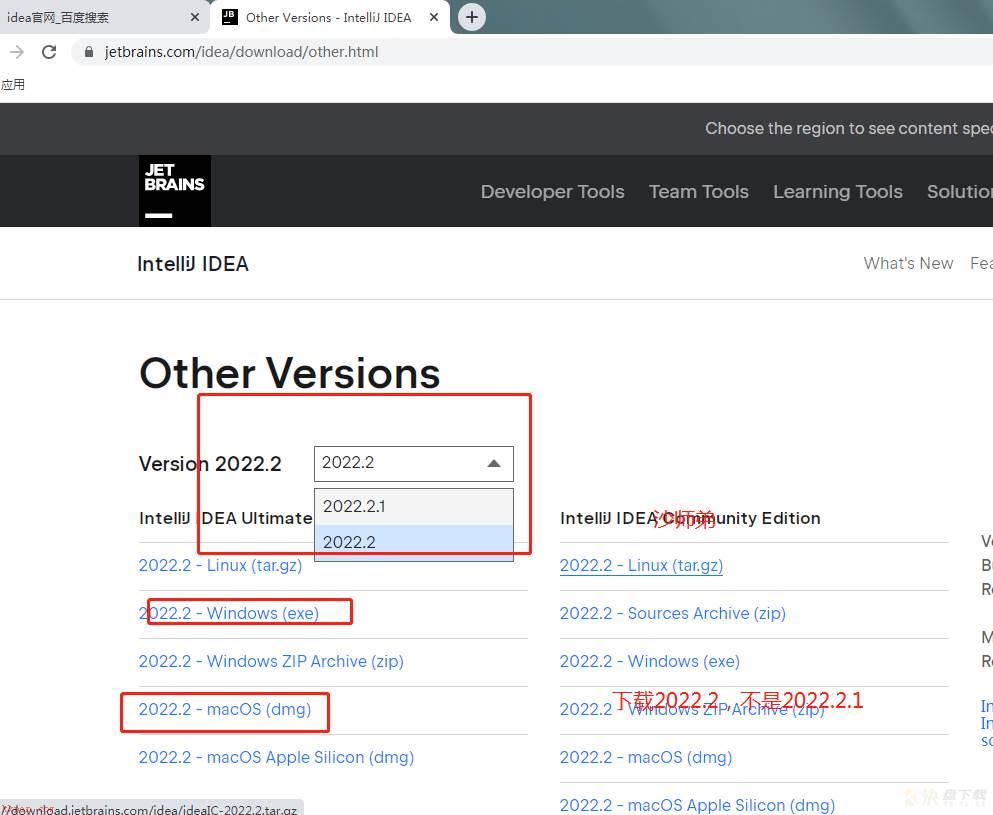993x815 pixels.
Task: Choose the highlighted 2022.2 list option
Action: click(414, 542)
